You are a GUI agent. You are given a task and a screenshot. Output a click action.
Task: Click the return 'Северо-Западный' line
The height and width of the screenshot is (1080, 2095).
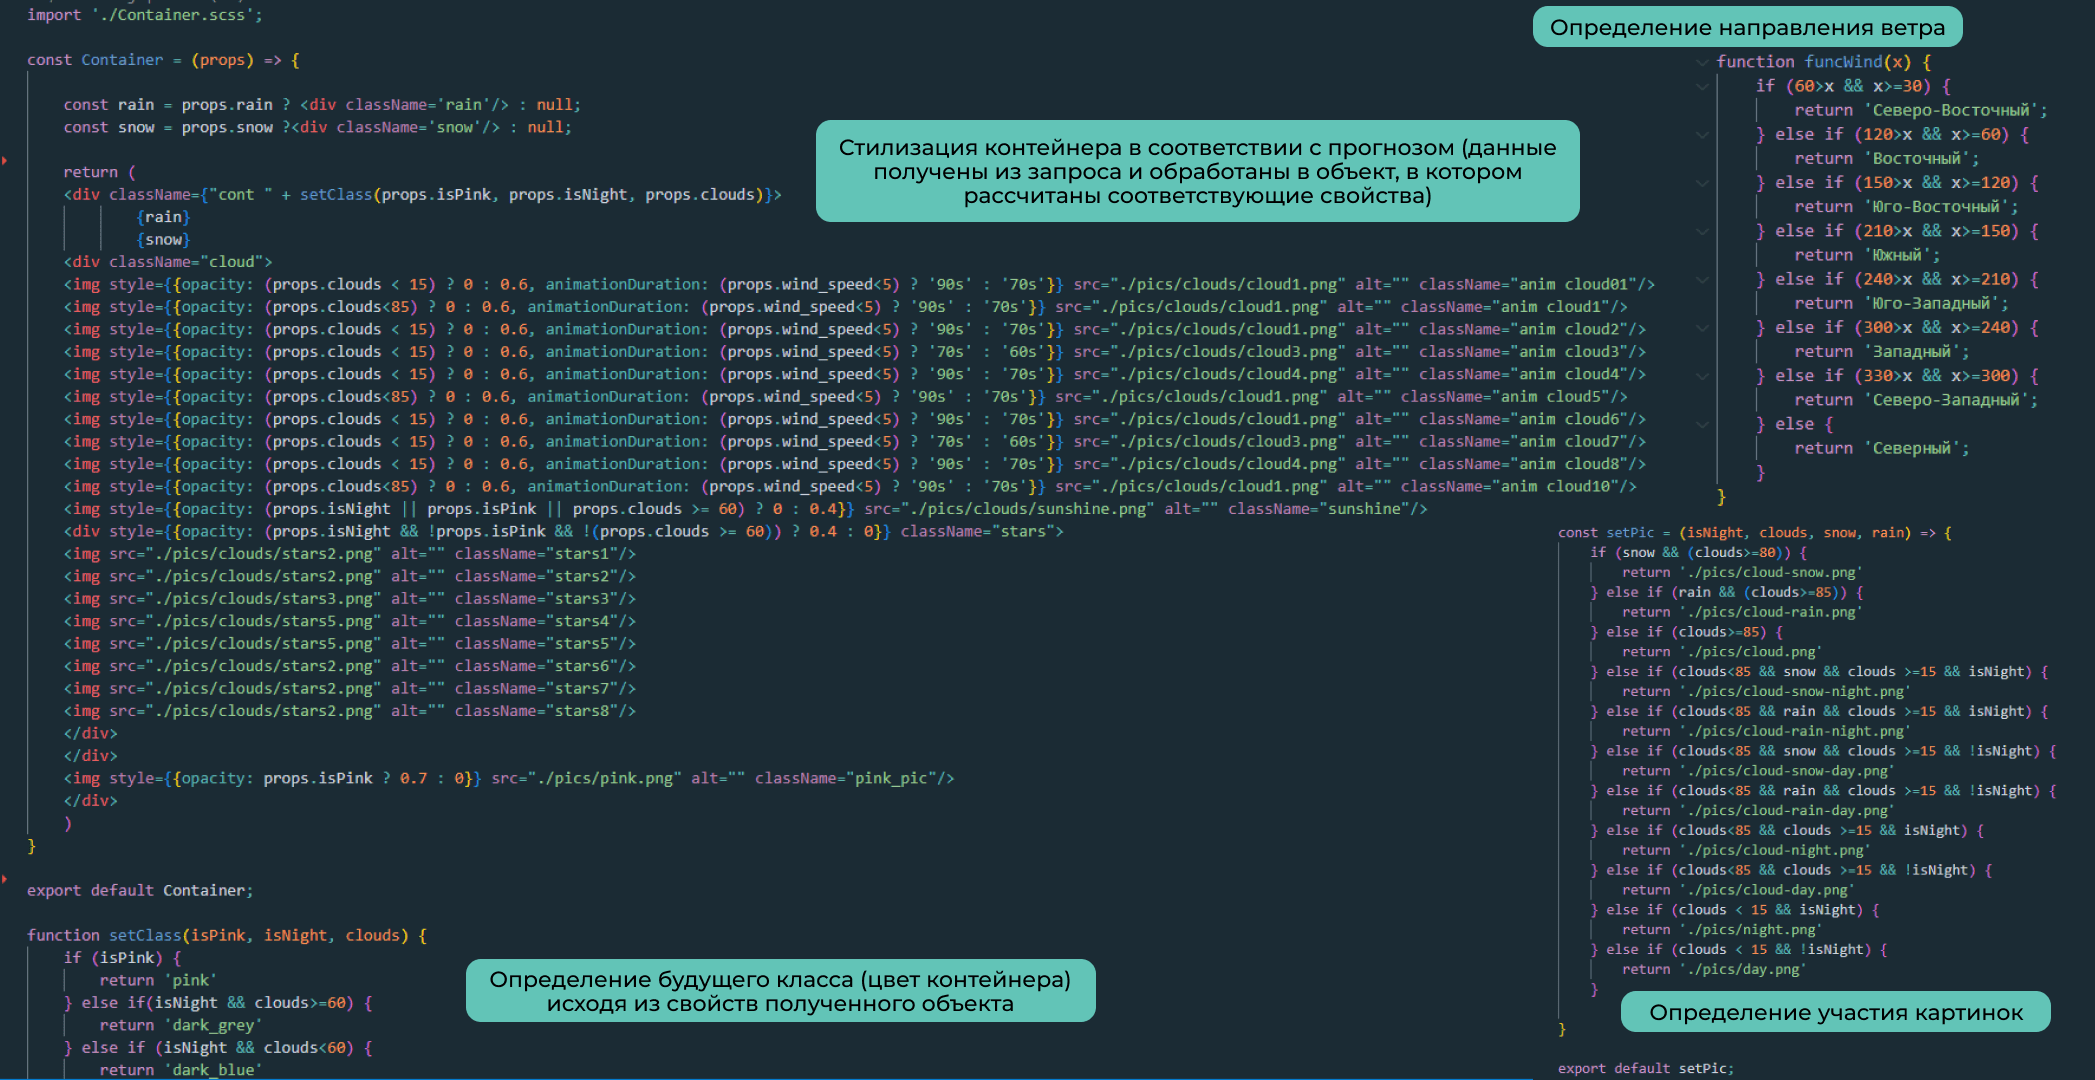click(x=1916, y=400)
